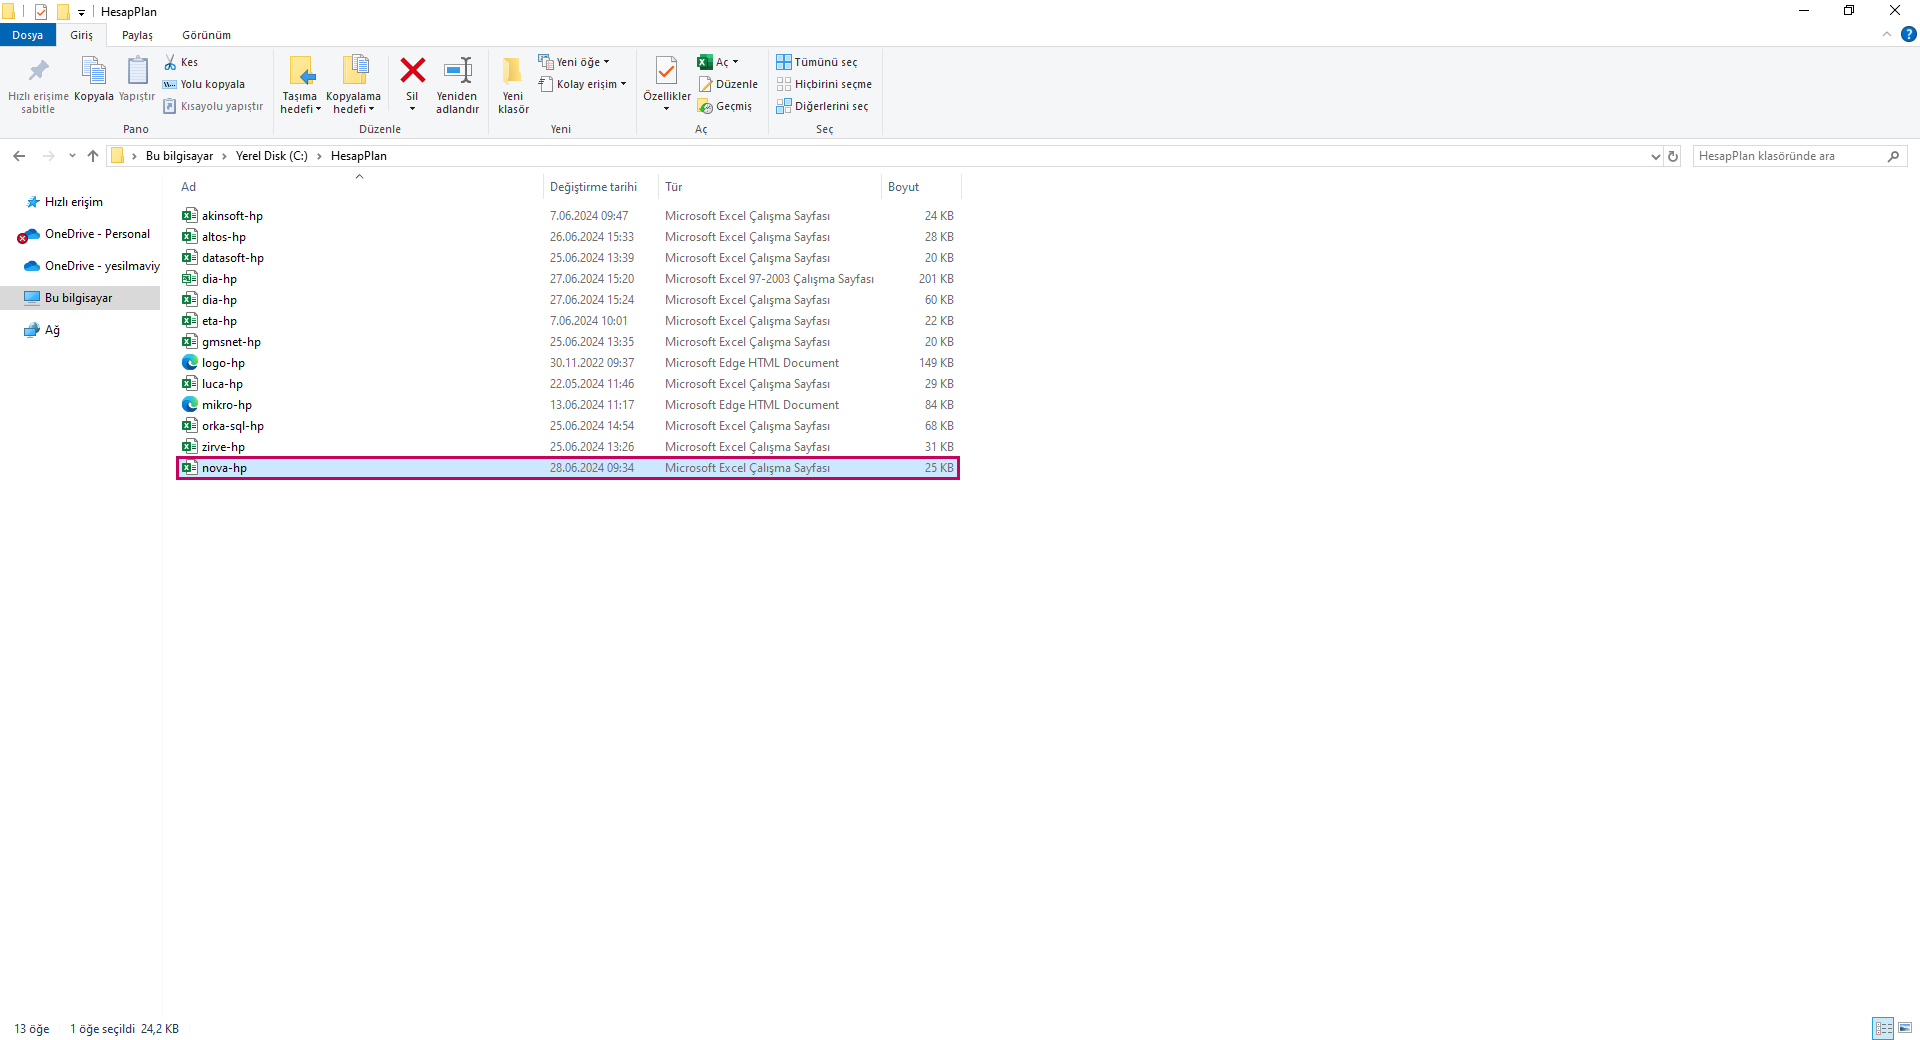Select the orka-sql-hp file
The width and height of the screenshot is (1920, 1040).
click(567, 426)
